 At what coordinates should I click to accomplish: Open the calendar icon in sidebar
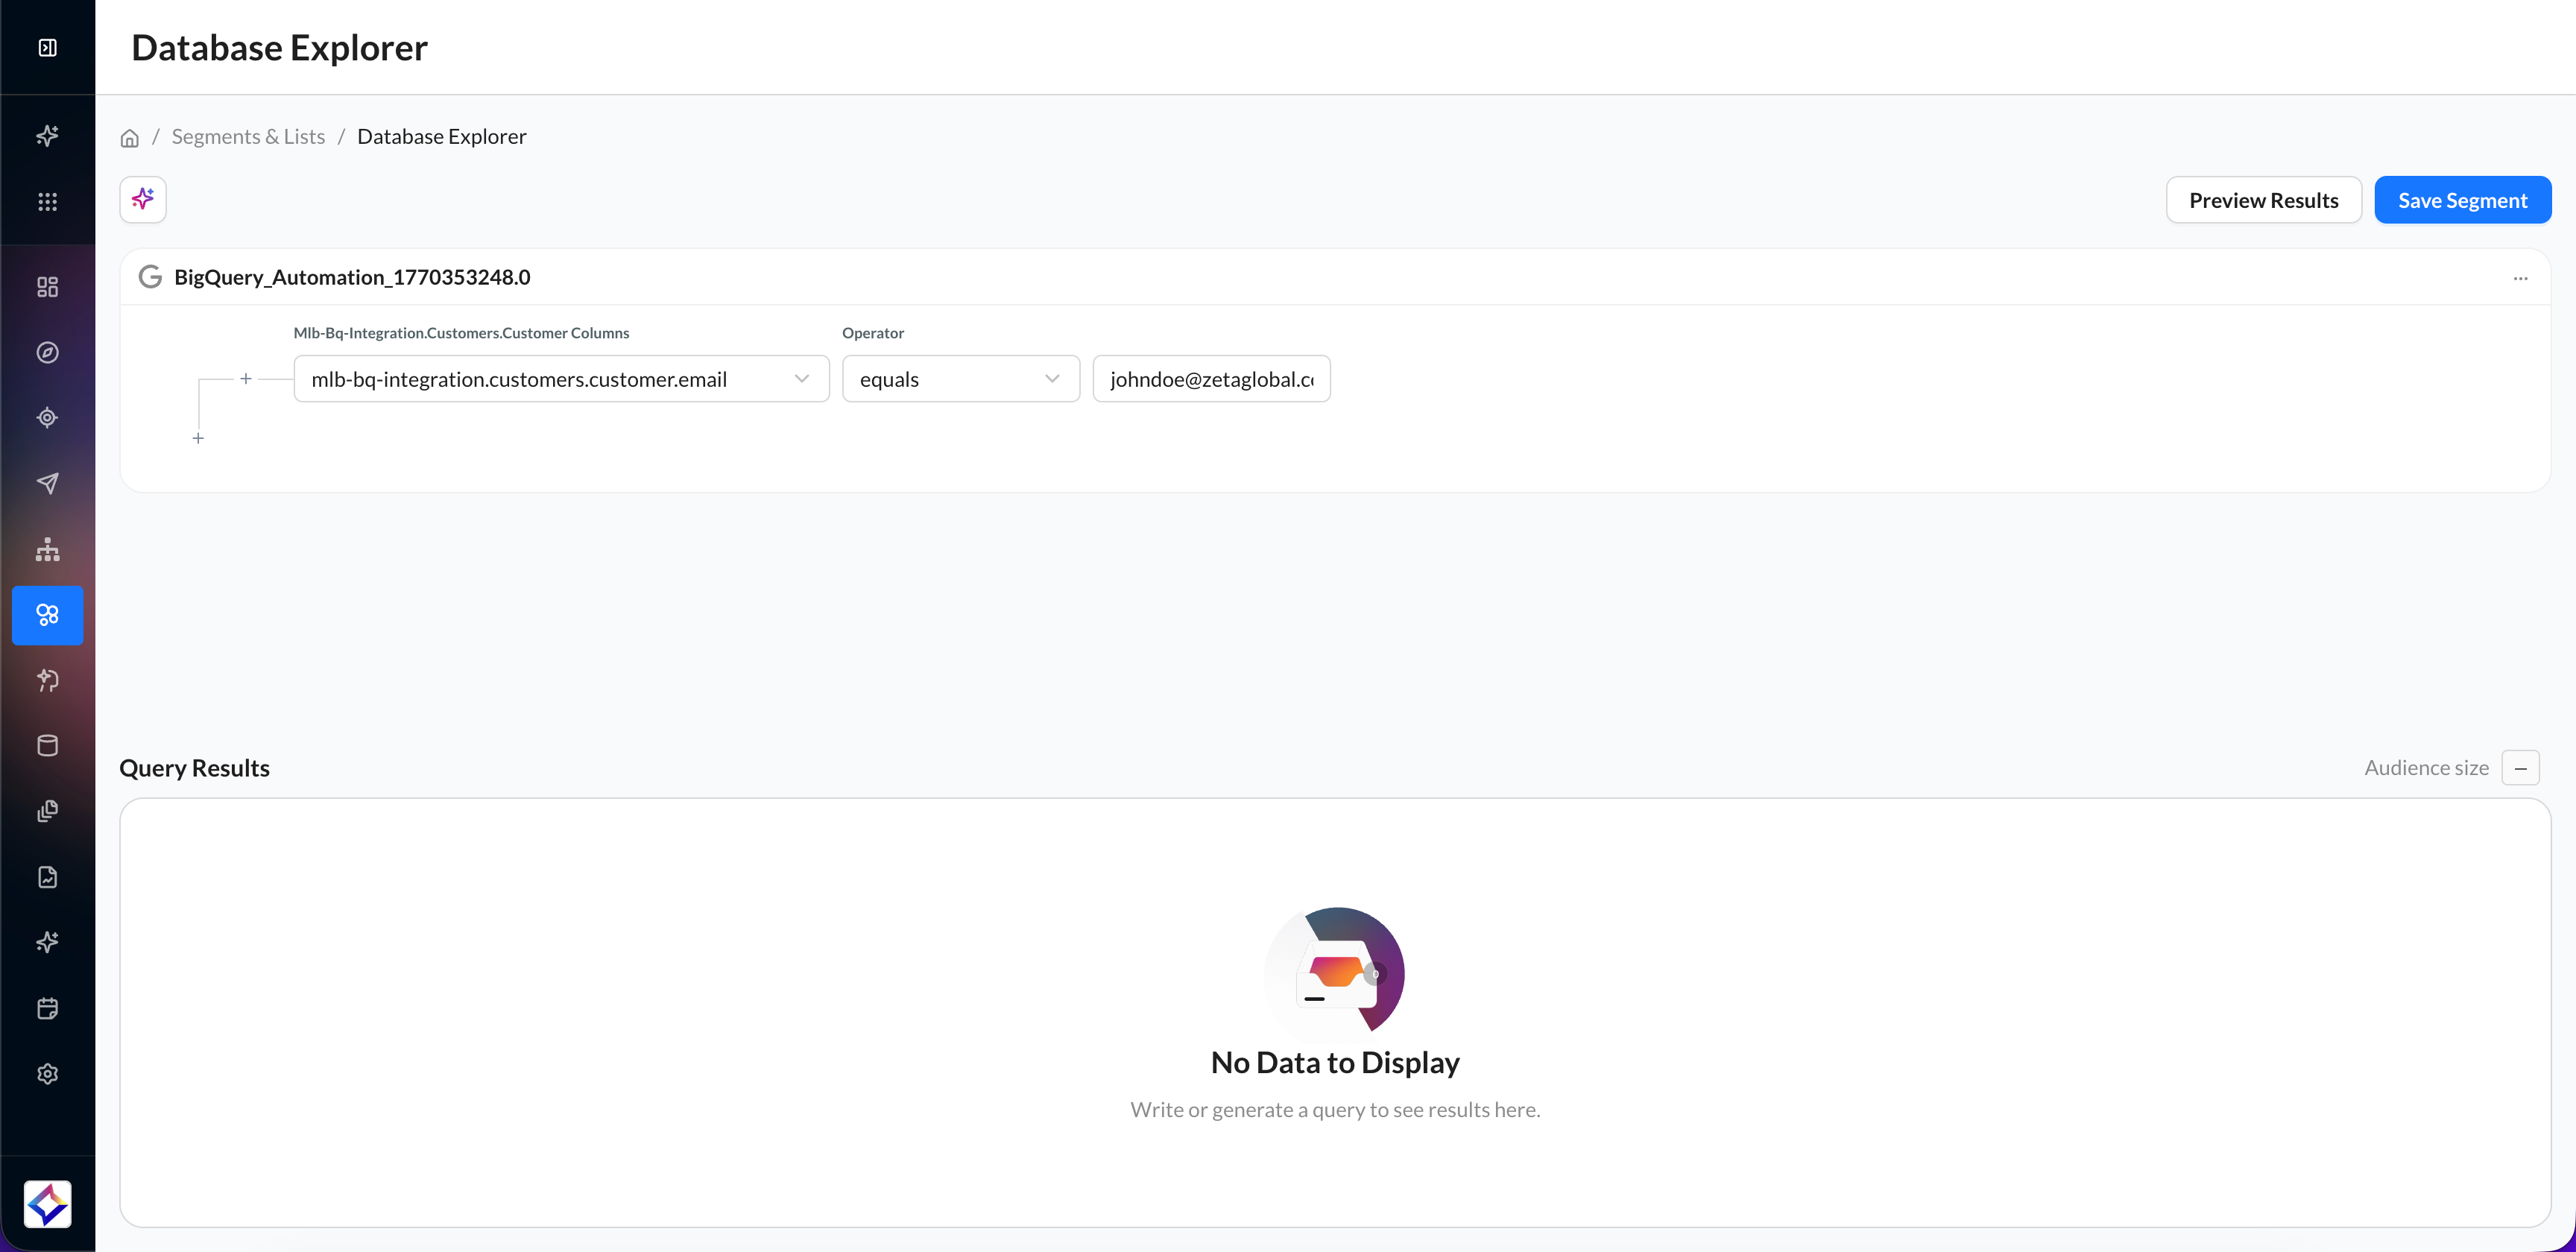pyautogui.click(x=47, y=1008)
